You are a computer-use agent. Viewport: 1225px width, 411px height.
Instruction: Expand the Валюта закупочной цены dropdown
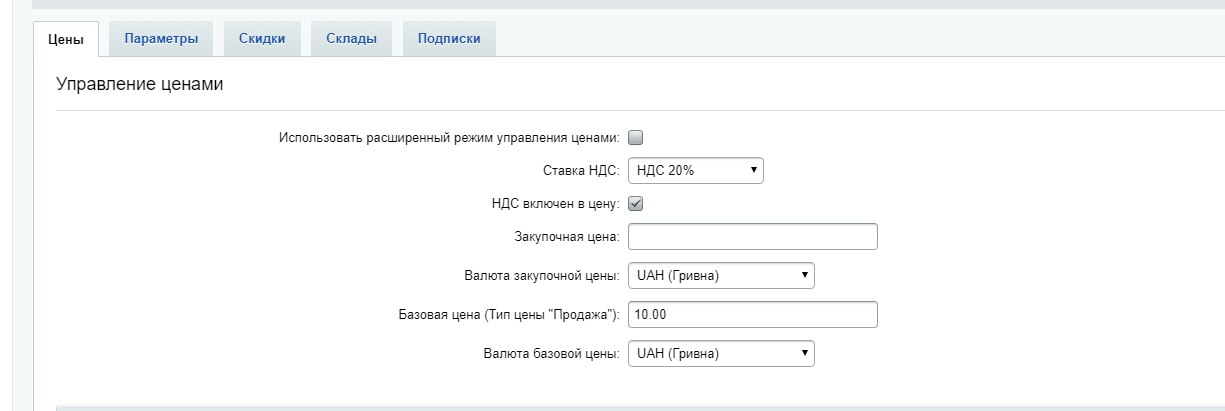(720, 275)
